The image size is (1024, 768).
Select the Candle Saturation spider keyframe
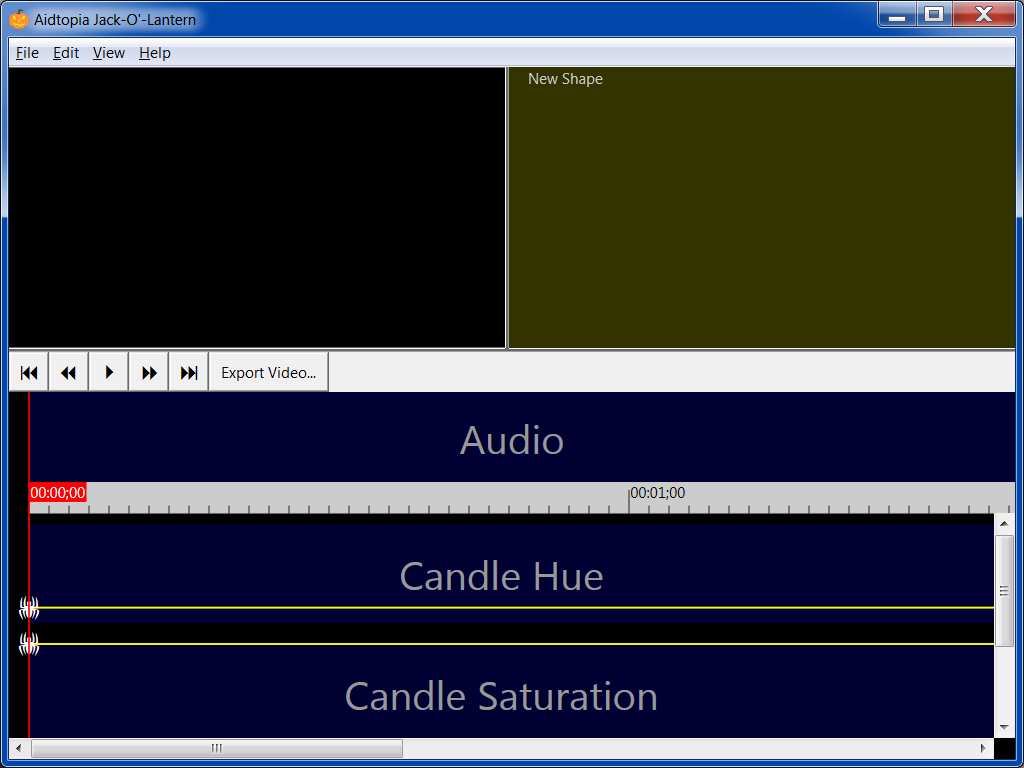pyautogui.click(x=29, y=644)
